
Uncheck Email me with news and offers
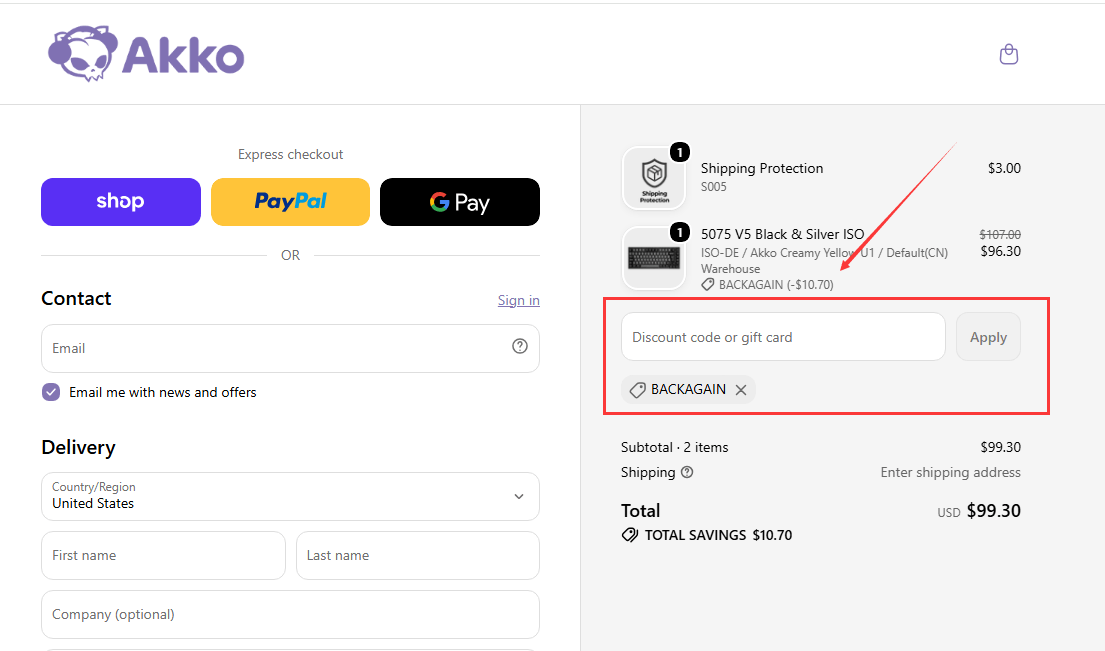tap(51, 392)
